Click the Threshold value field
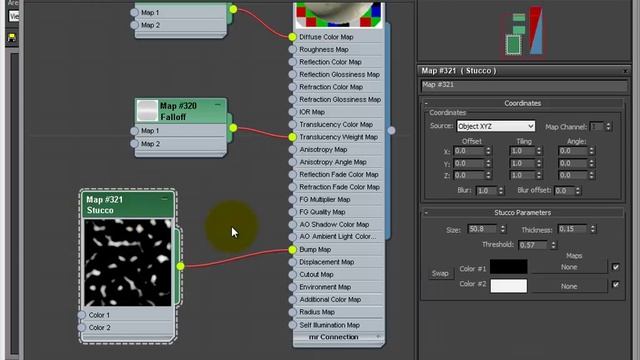The width and height of the screenshot is (640, 360). click(x=533, y=245)
